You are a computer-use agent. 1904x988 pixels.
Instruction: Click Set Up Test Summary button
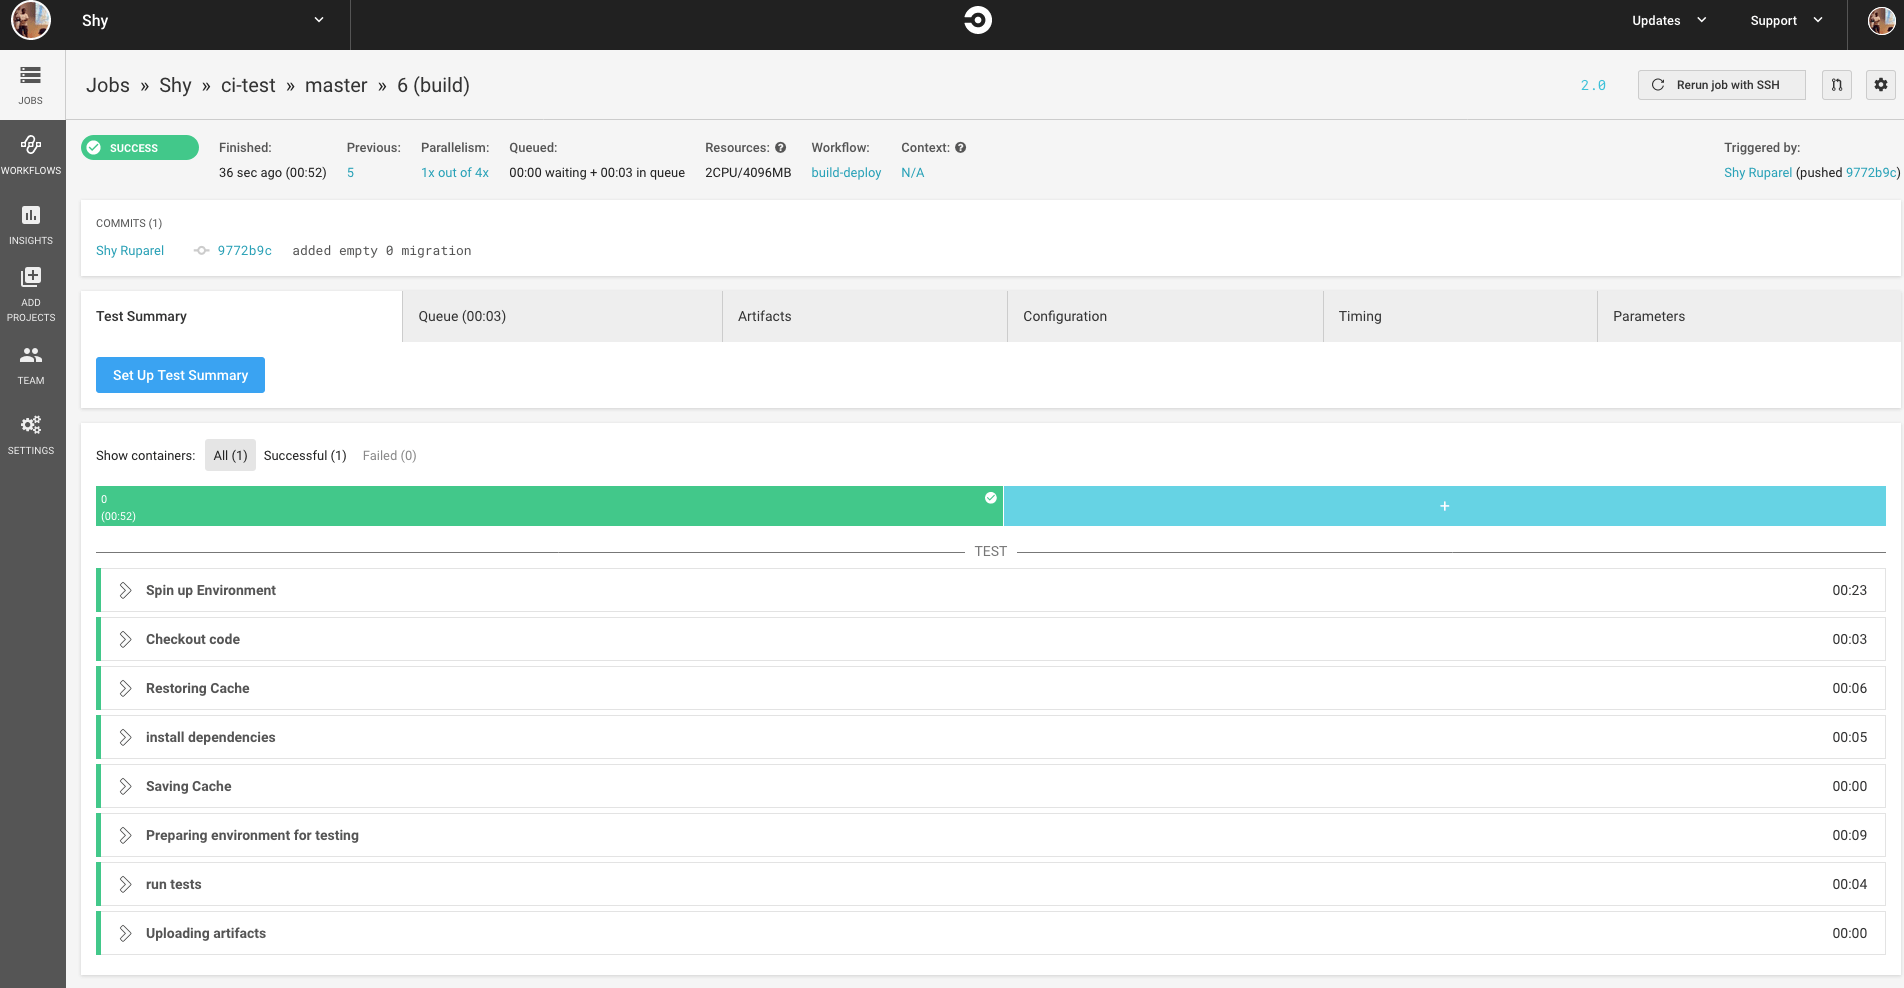point(180,375)
